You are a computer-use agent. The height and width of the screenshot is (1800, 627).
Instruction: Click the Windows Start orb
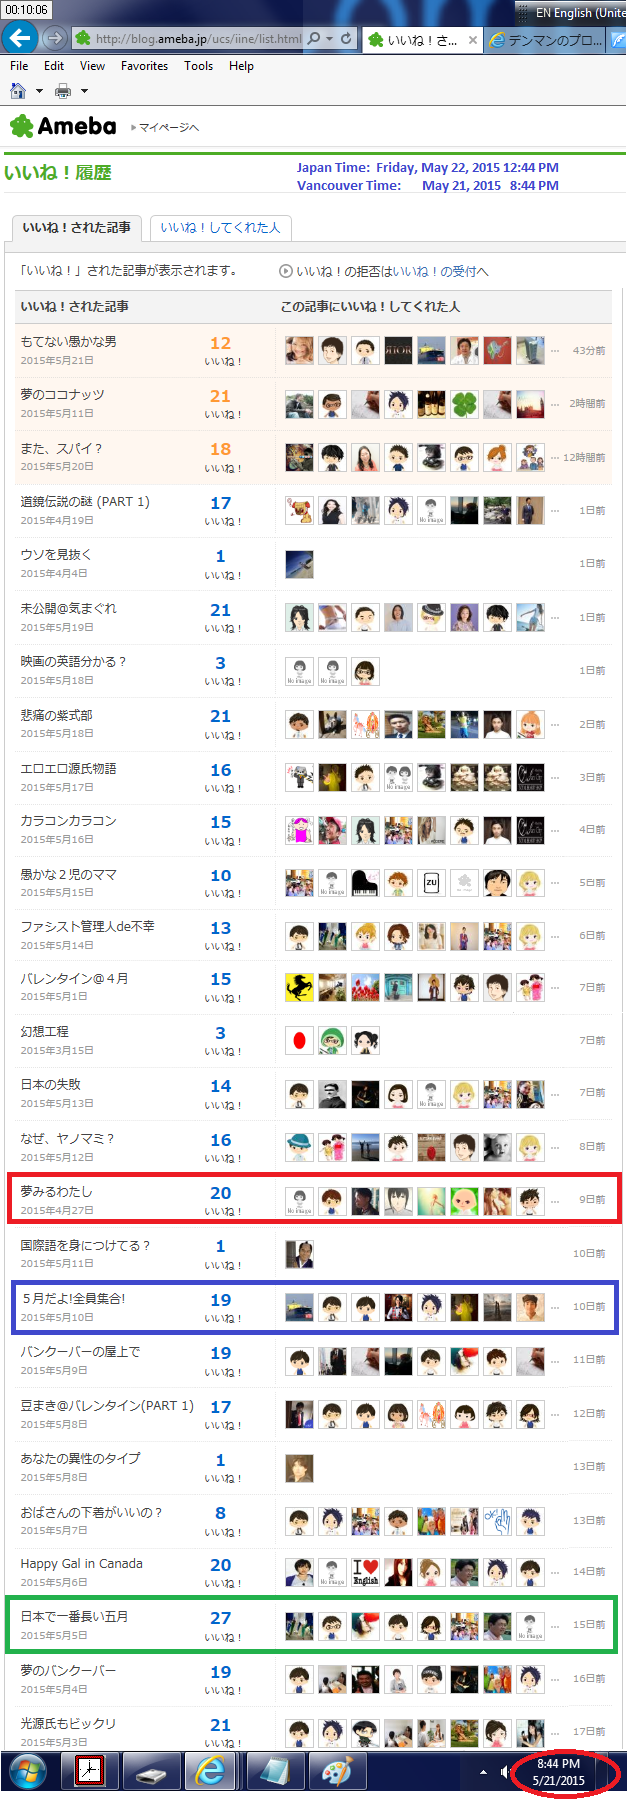click(x=28, y=1772)
